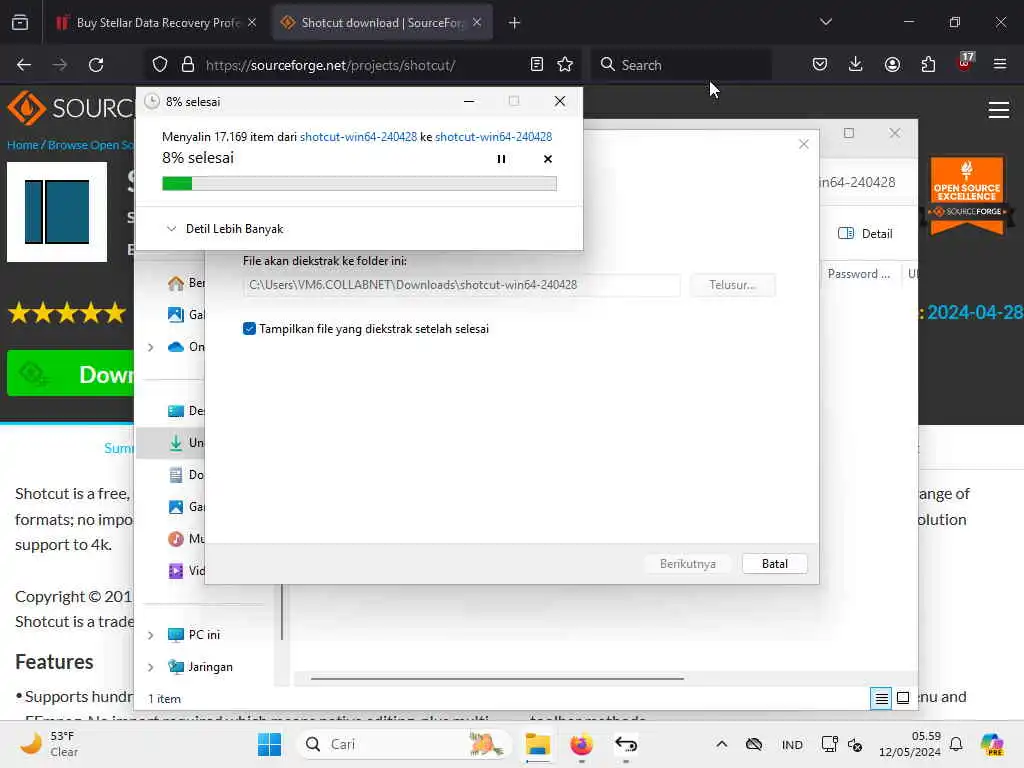Open Firefox Extensions puzzle icon
The height and width of the screenshot is (768, 1024).
928,65
